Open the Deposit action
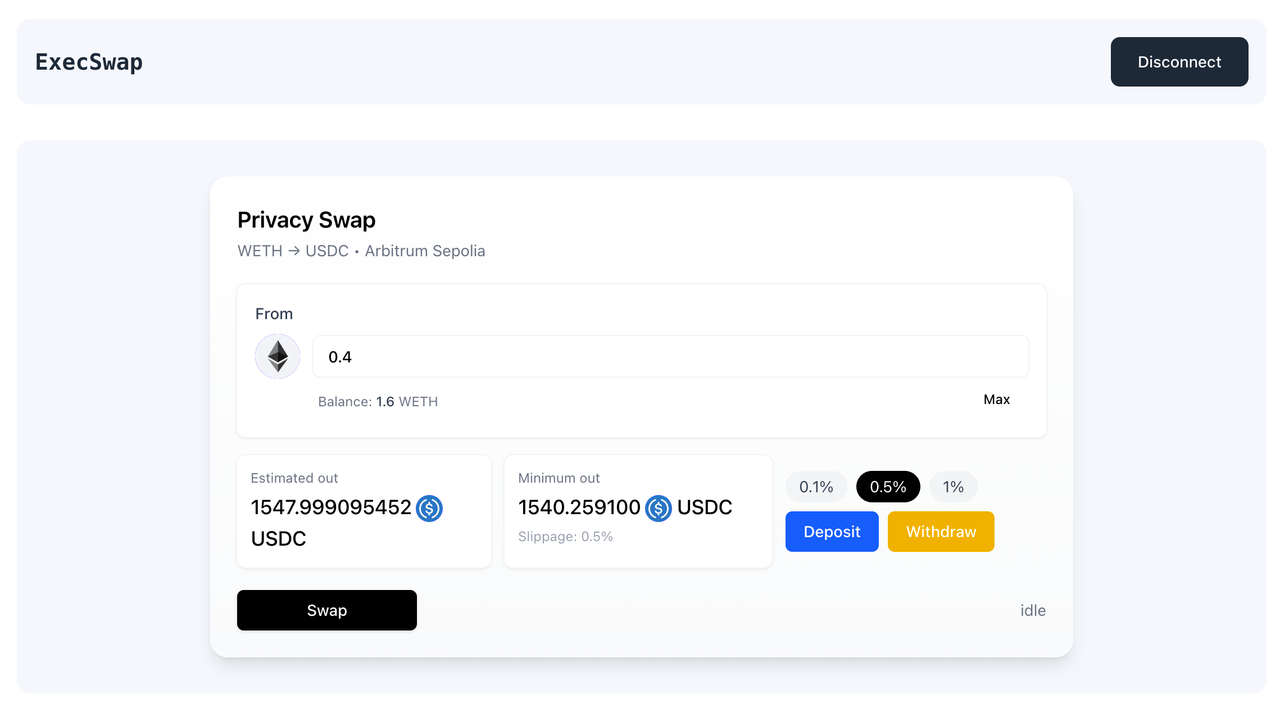This screenshot has height=717, width=1280. click(831, 531)
